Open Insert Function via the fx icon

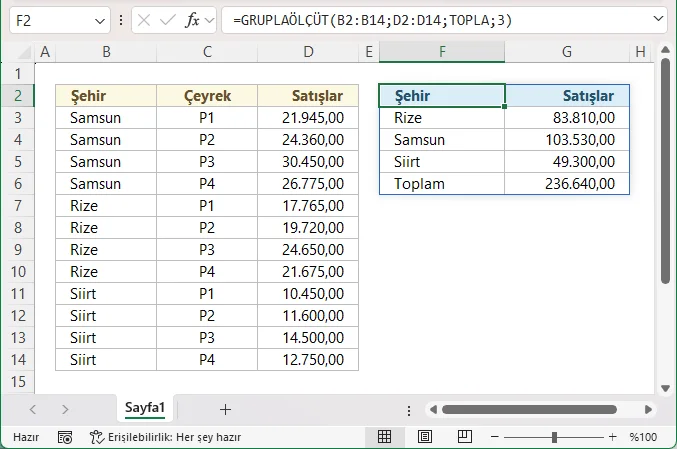[x=192, y=20]
